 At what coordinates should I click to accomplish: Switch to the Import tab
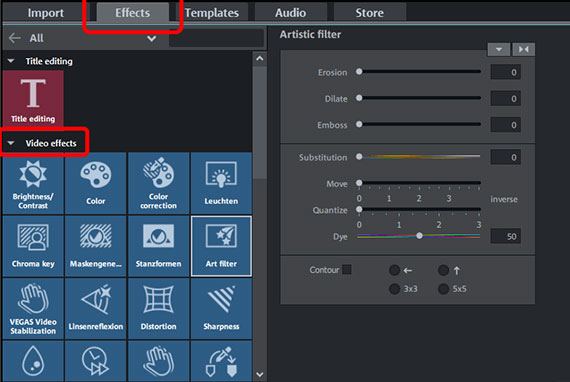[x=45, y=13]
